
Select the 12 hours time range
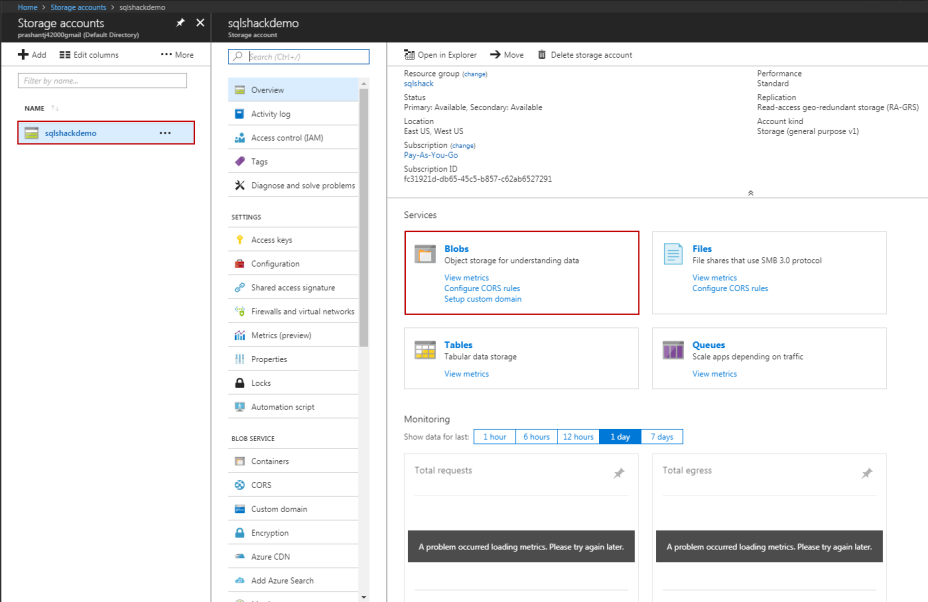pyautogui.click(x=577, y=437)
